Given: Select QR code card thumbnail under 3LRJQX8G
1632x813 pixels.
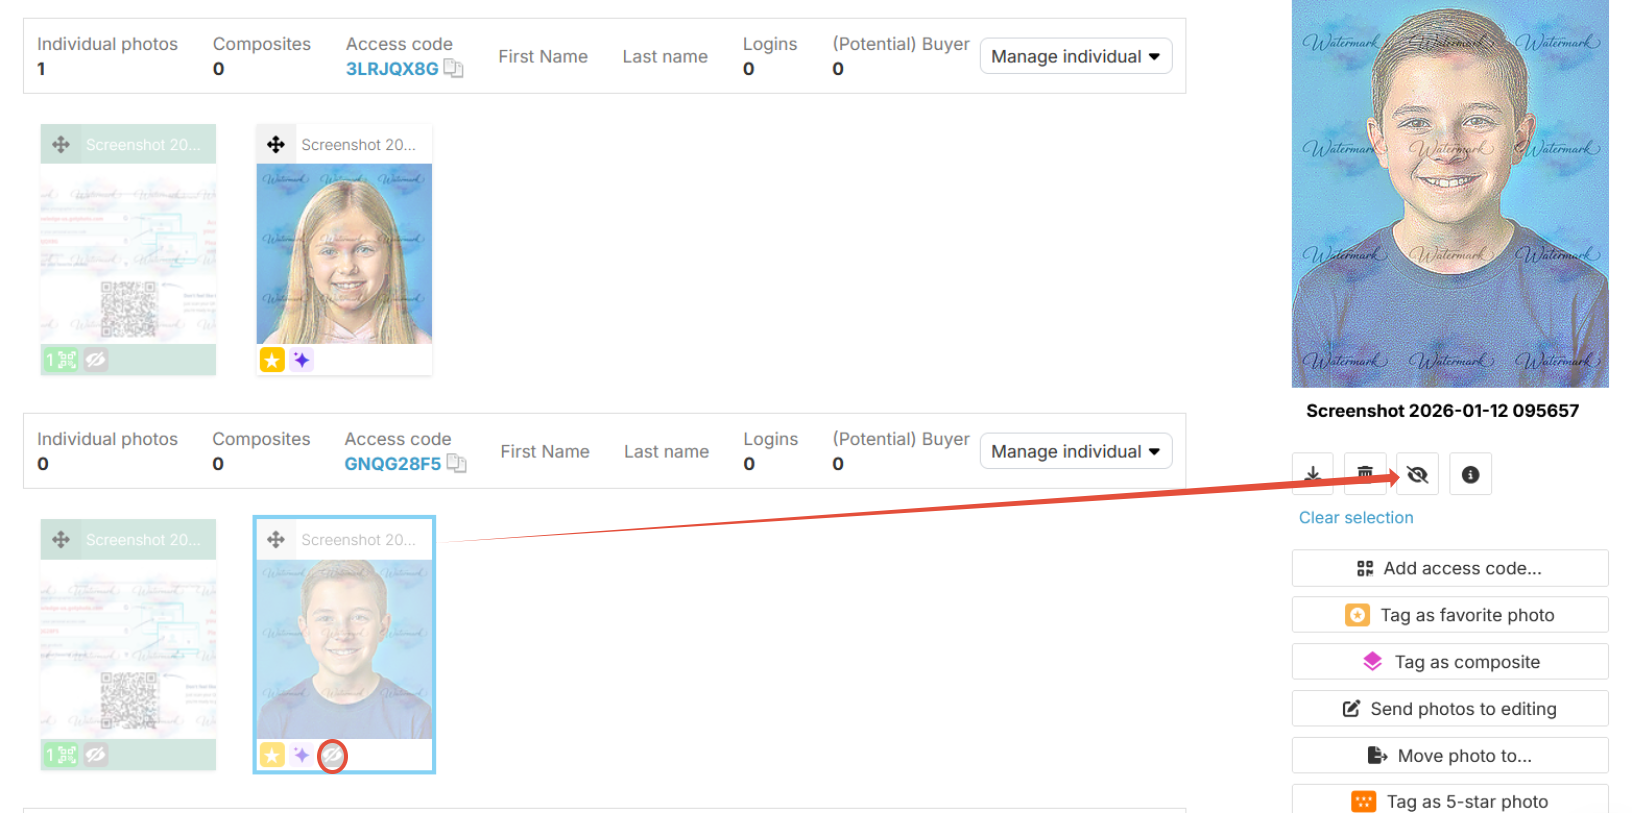Looking at the screenshot, I should (128, 254).
